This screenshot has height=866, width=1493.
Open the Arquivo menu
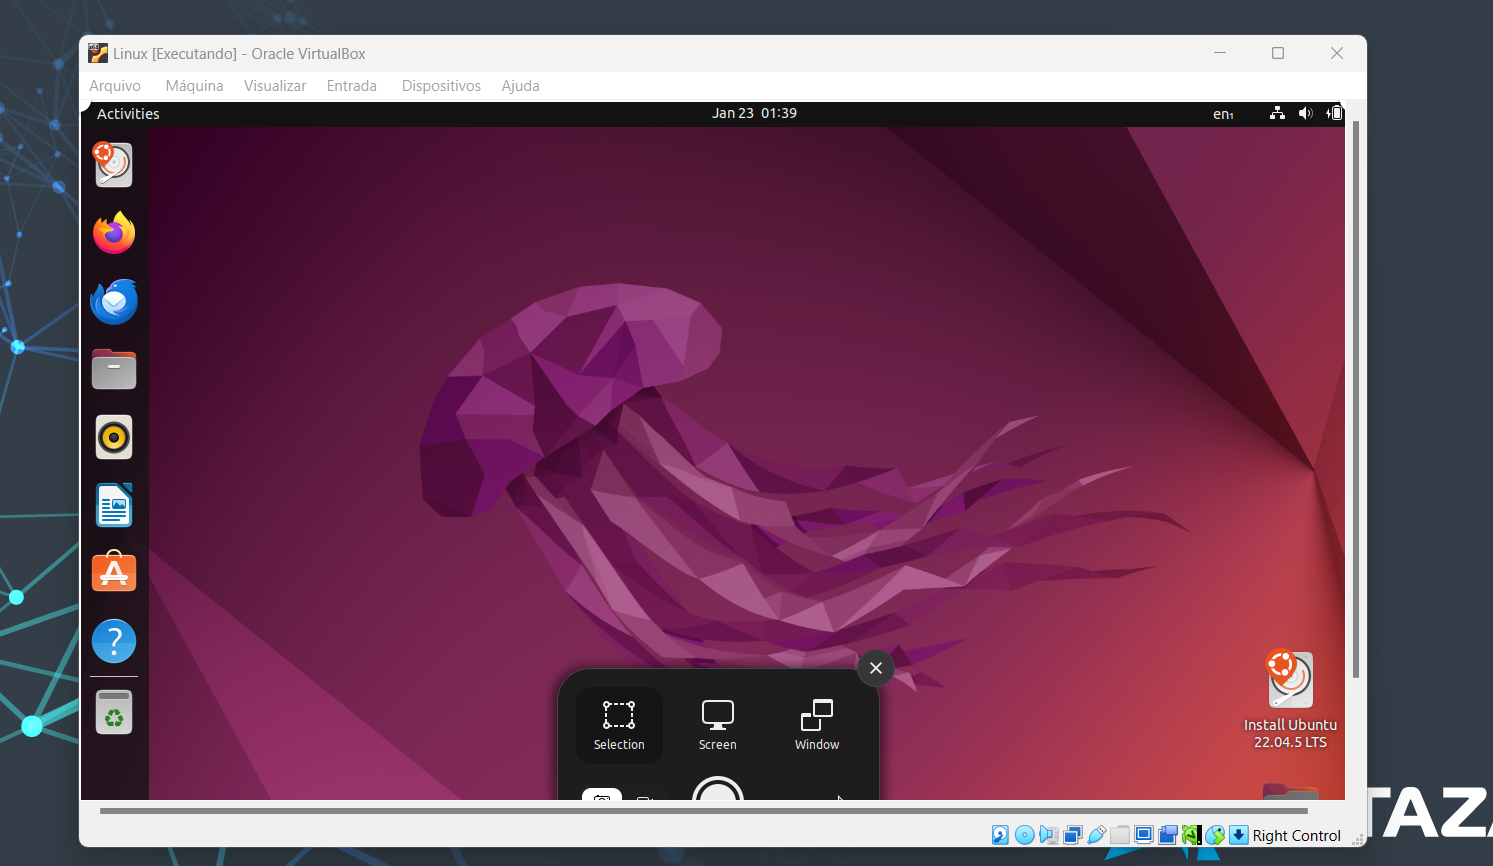click(x=115, y=86)
